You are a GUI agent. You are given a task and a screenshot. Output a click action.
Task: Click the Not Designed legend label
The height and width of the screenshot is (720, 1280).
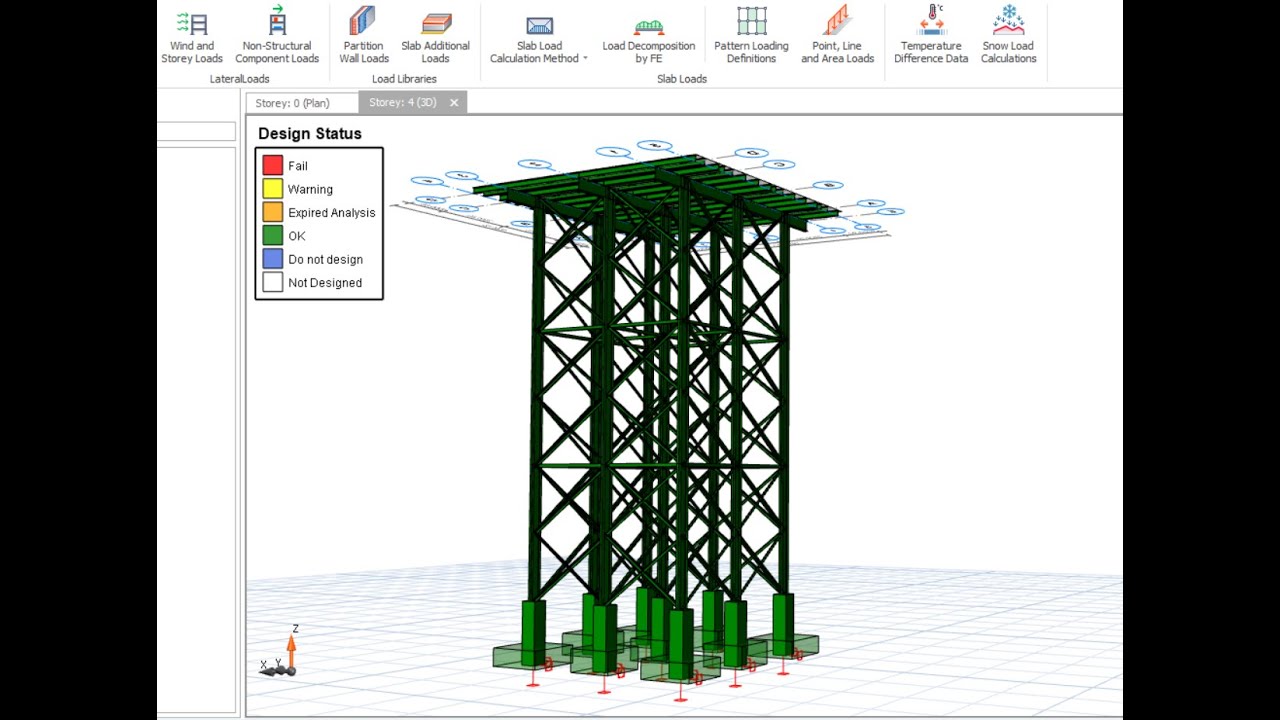click(x=325, y=283)
